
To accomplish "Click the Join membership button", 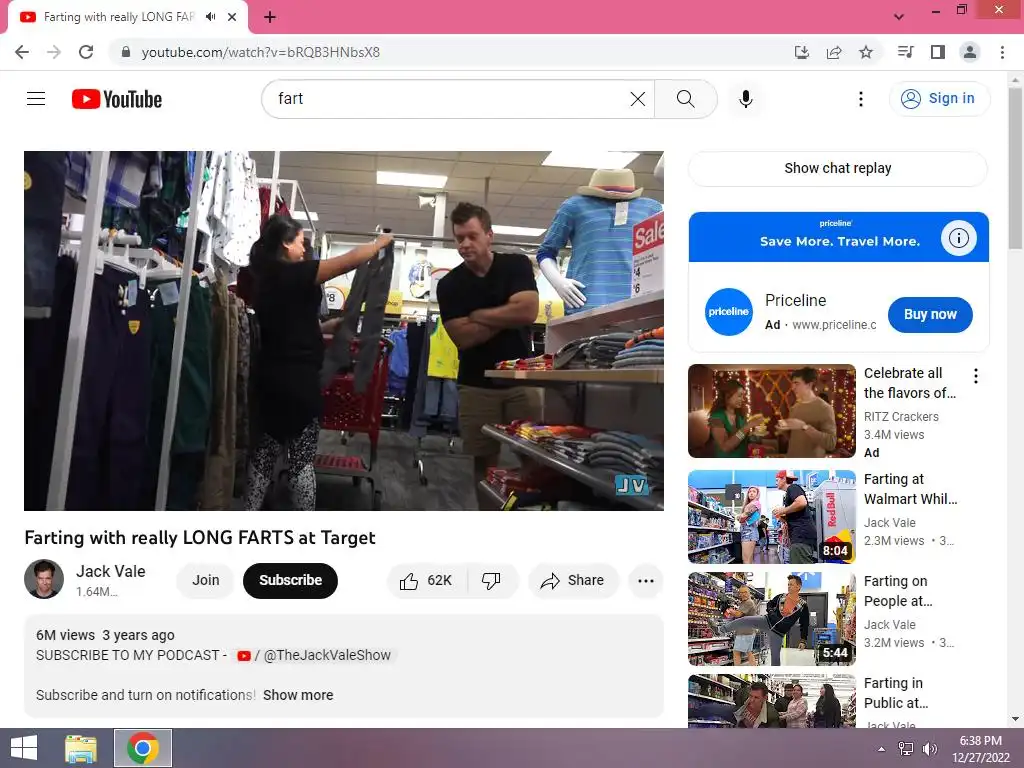I will coord(206,580).
